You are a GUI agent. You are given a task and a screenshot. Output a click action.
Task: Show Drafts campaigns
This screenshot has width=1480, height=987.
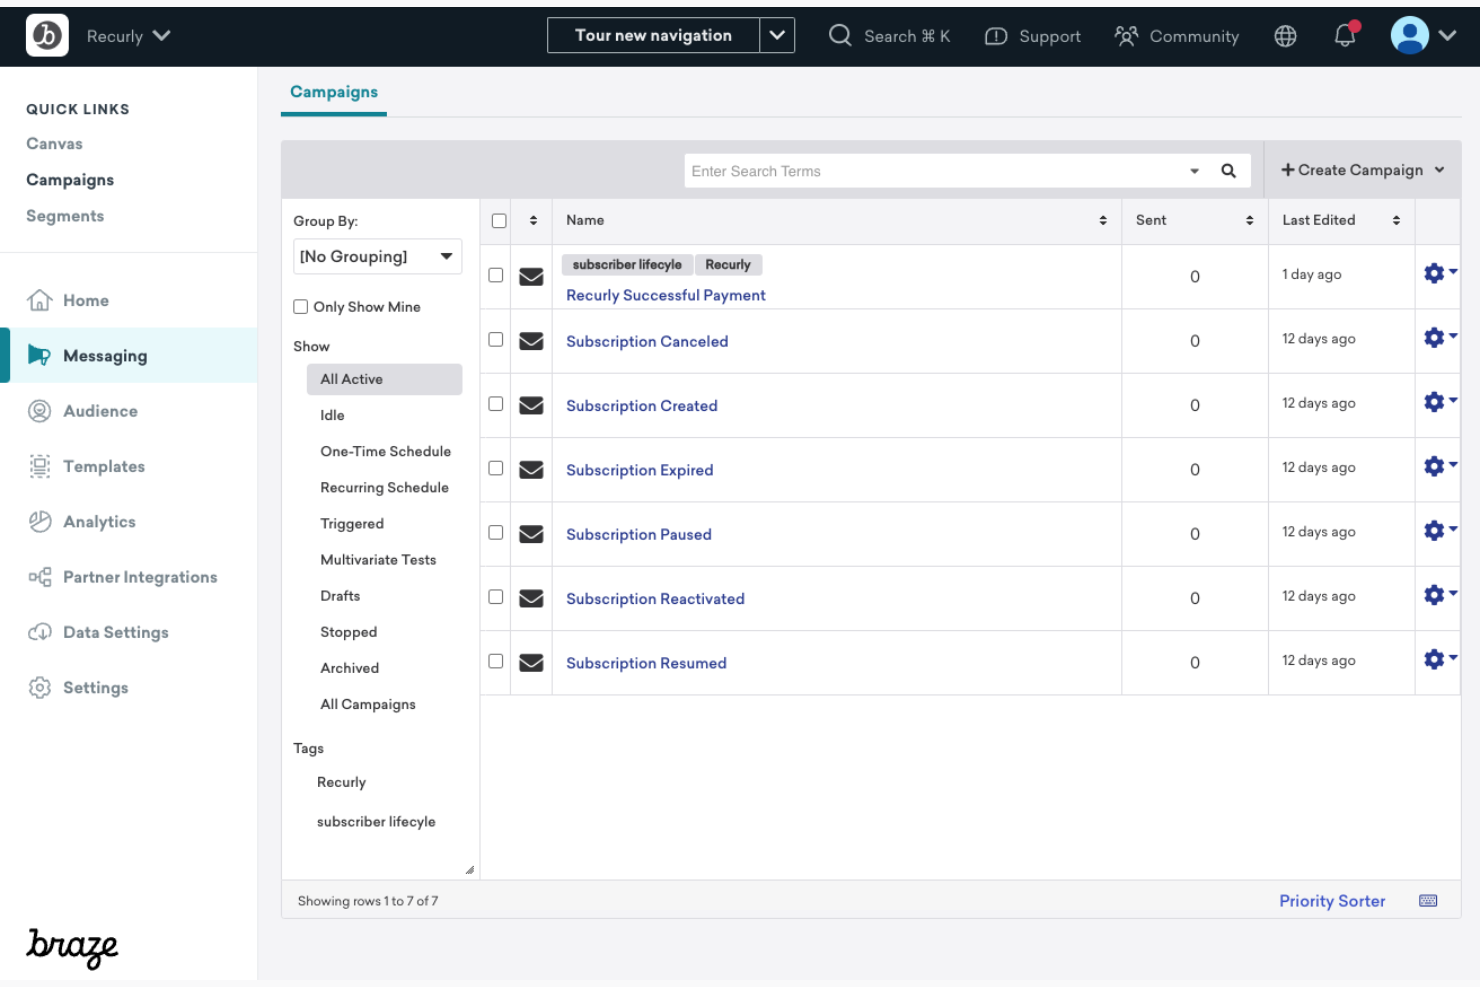[x=340, y=596]
